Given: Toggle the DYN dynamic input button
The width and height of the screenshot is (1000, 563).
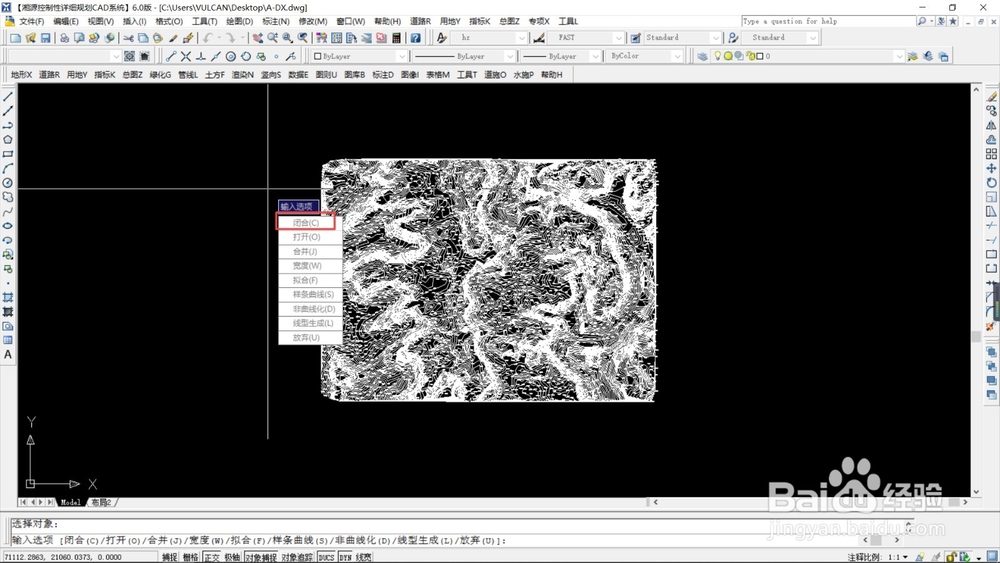Looking at the screenshot, I should pos(345,557).
